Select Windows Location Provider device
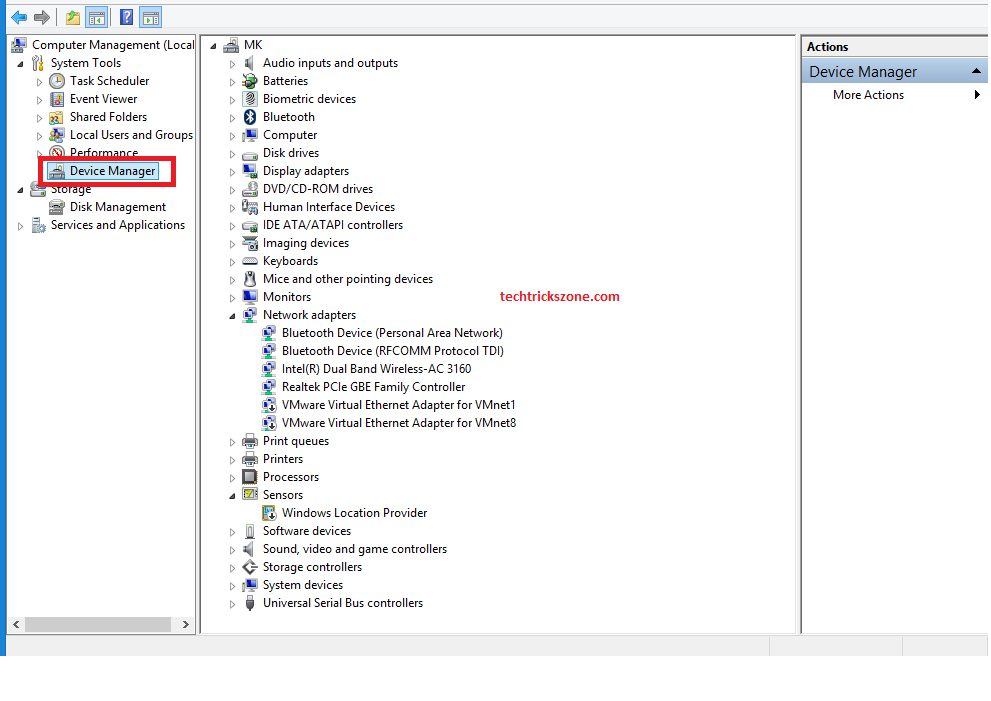This screenshot has width=991, height=701. click(x=354, y=513)
